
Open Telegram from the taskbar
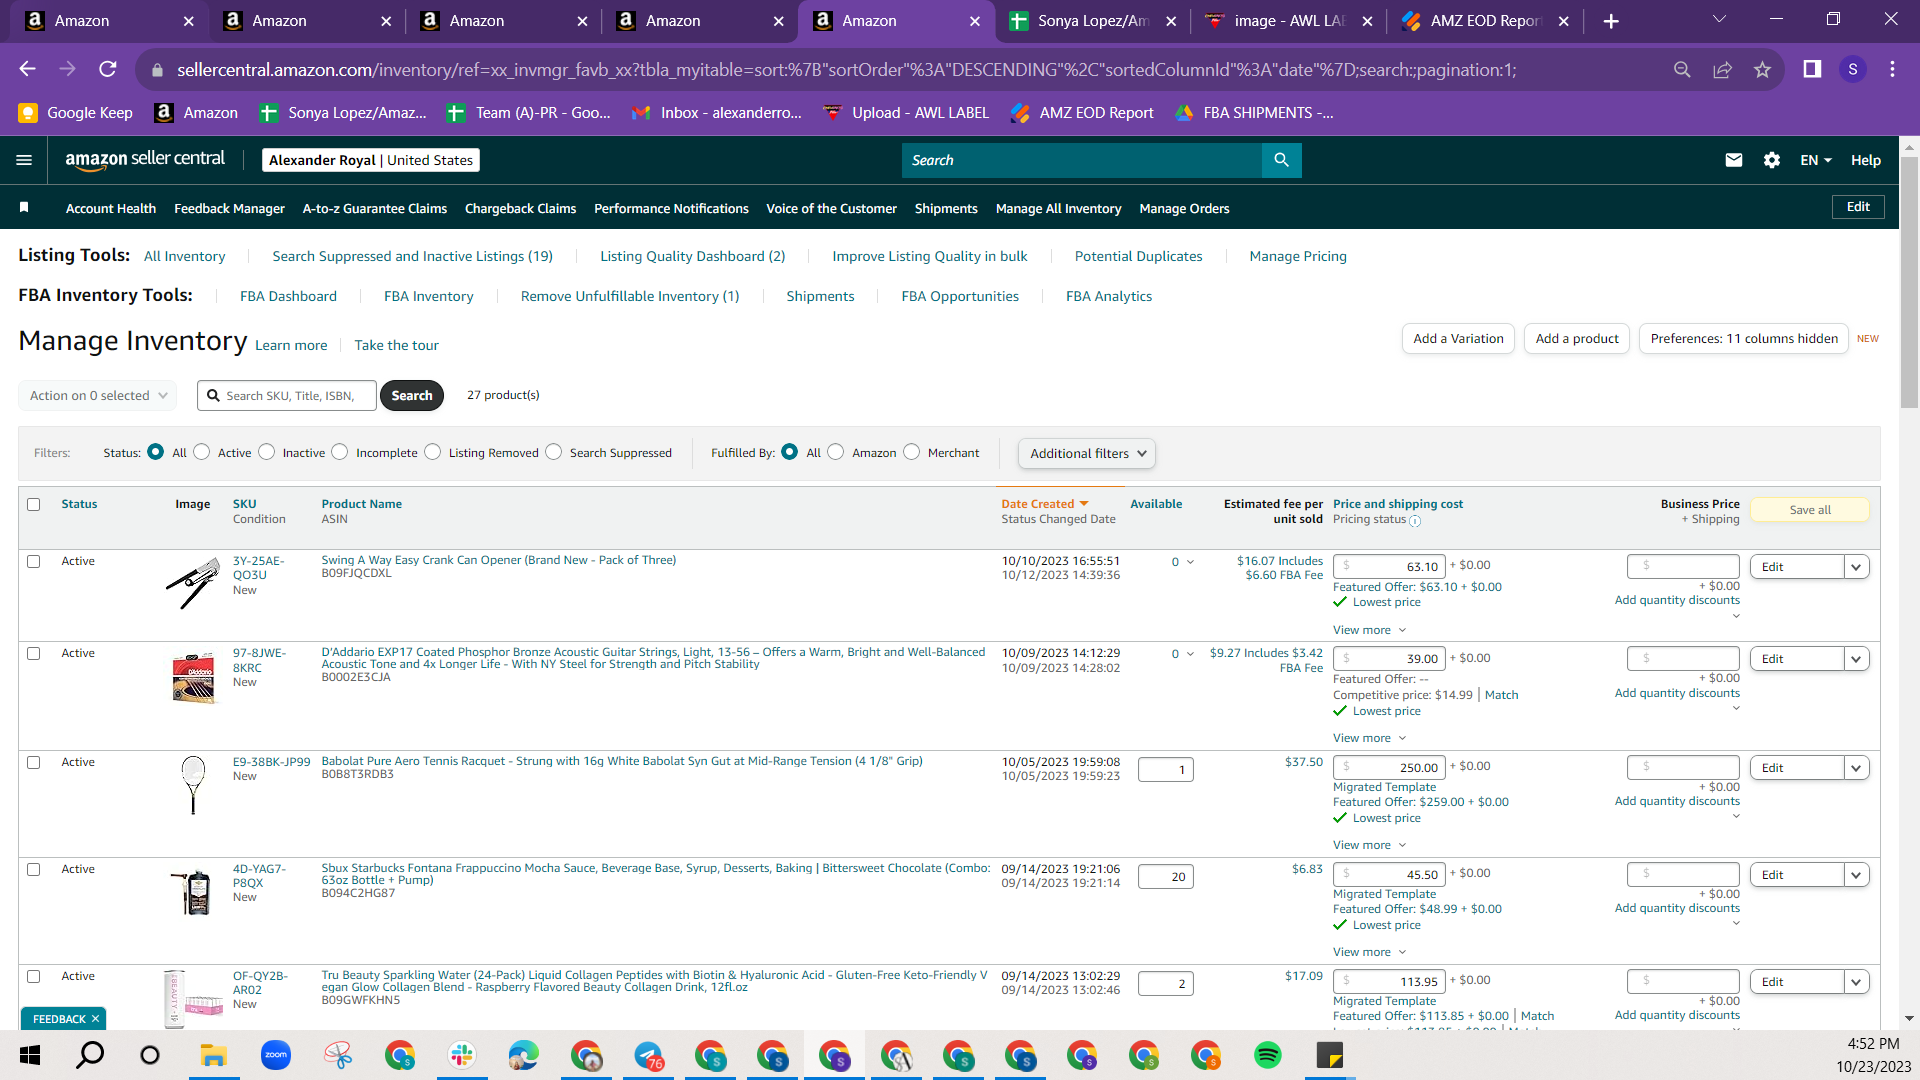tap(648, 1055)
